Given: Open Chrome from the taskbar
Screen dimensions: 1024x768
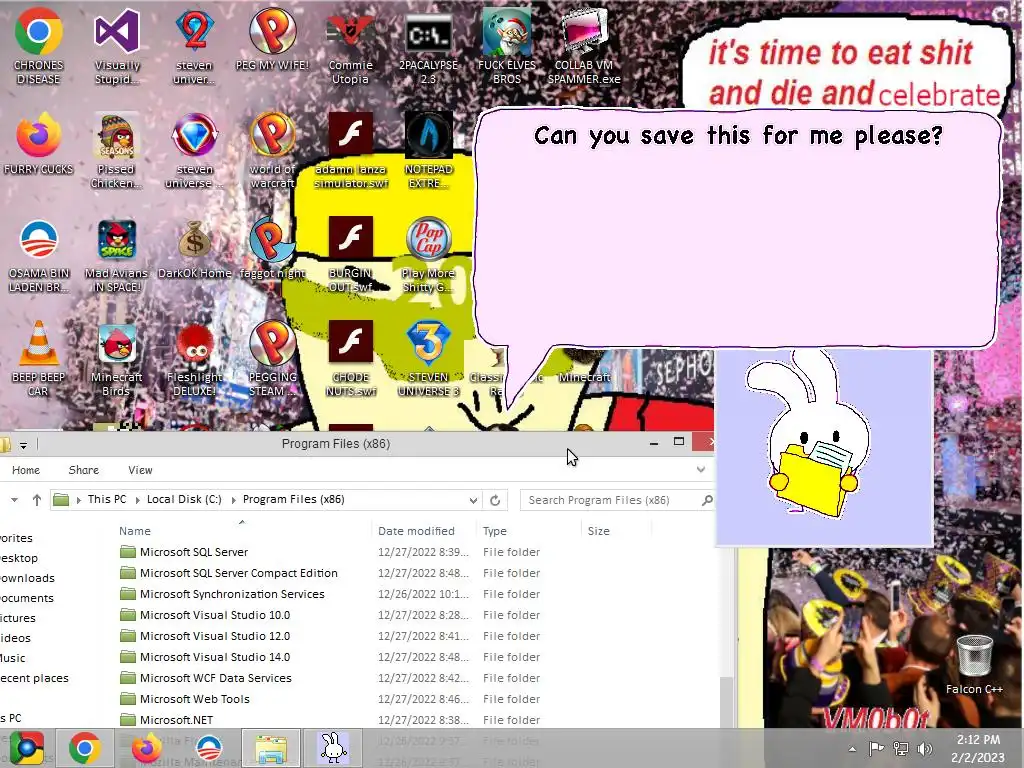Looking at the screenshot, I should 84,748.
